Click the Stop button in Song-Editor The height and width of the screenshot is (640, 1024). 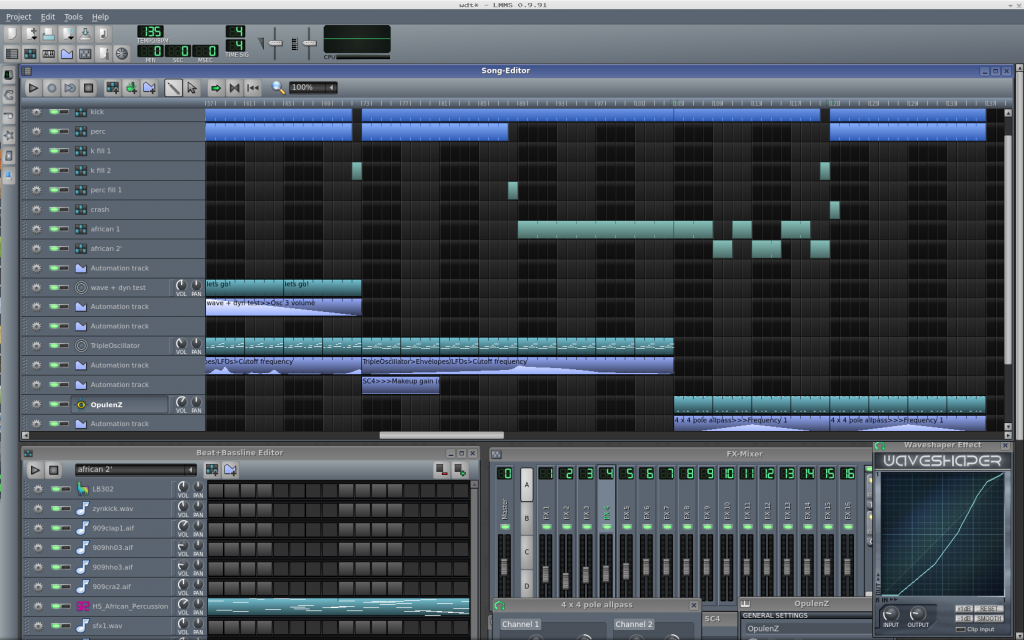(88, 88)
